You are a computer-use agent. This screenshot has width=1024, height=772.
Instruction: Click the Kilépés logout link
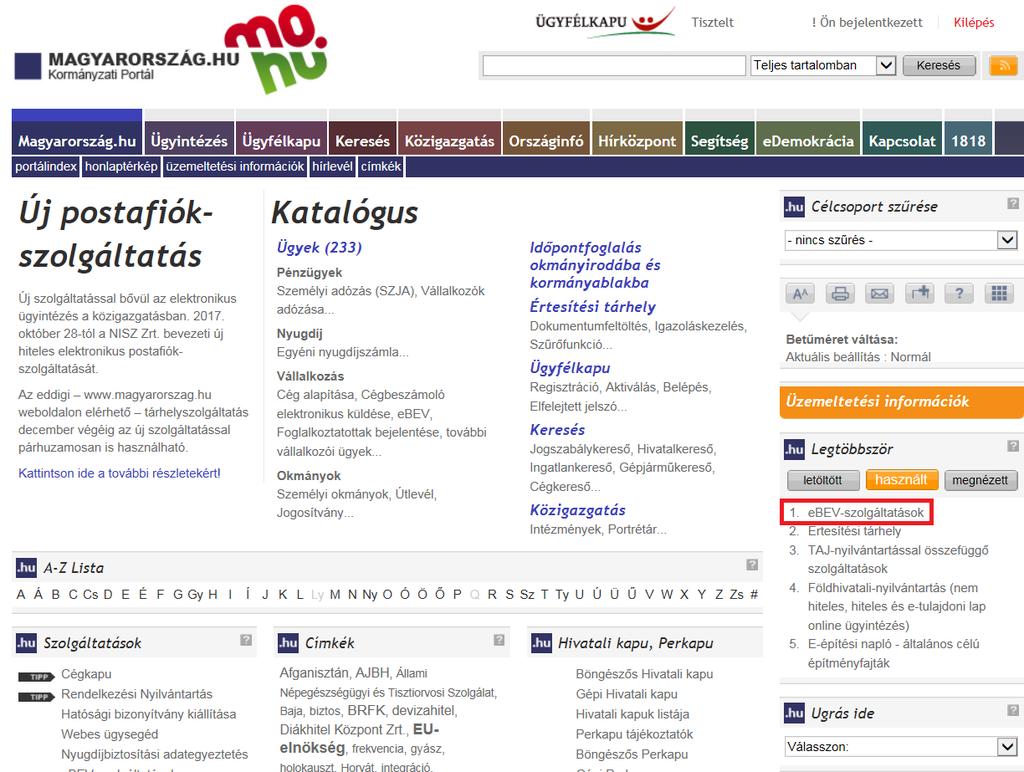[974, 22]
